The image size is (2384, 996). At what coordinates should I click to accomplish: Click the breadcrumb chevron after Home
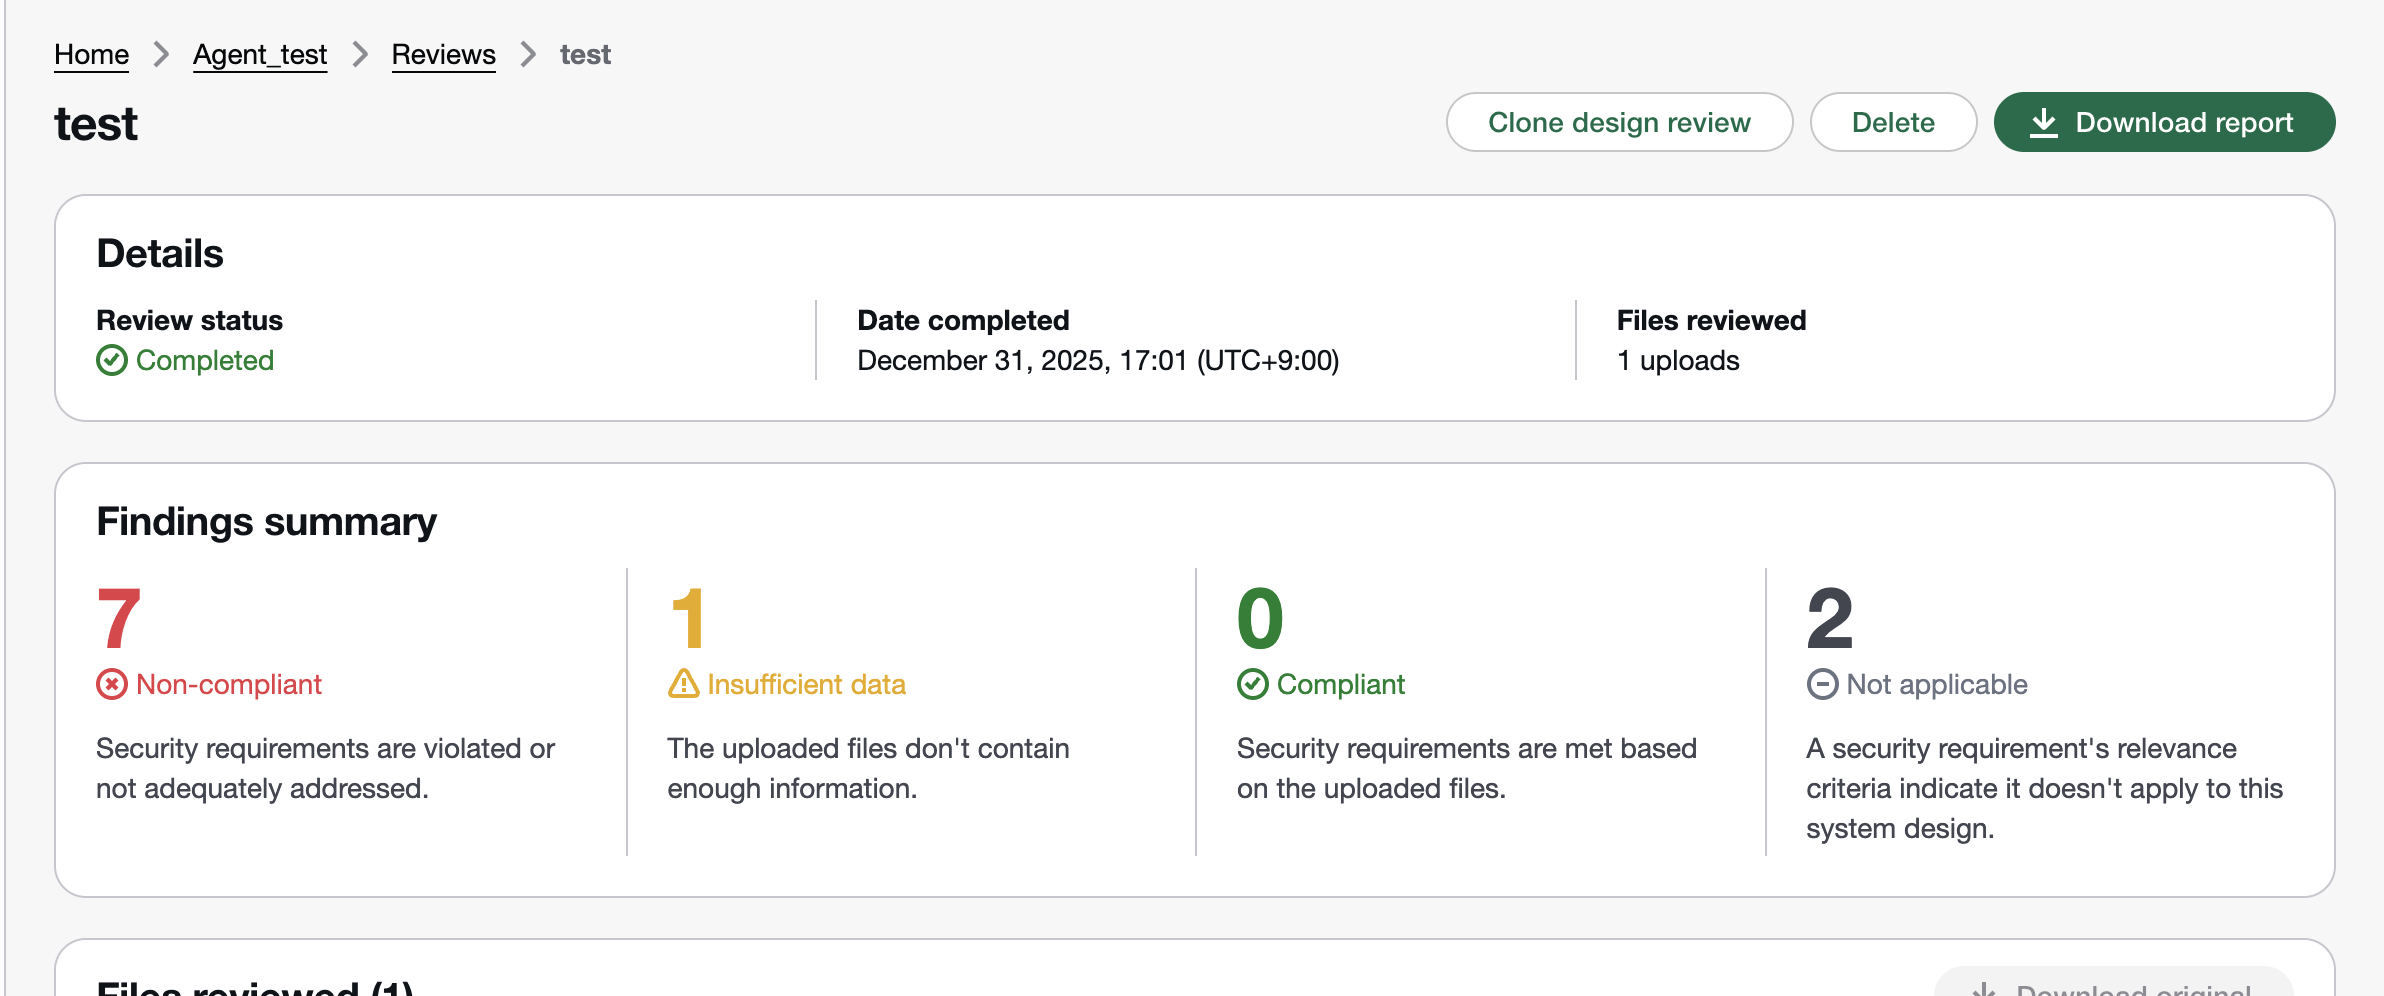(x=161, y=54)
